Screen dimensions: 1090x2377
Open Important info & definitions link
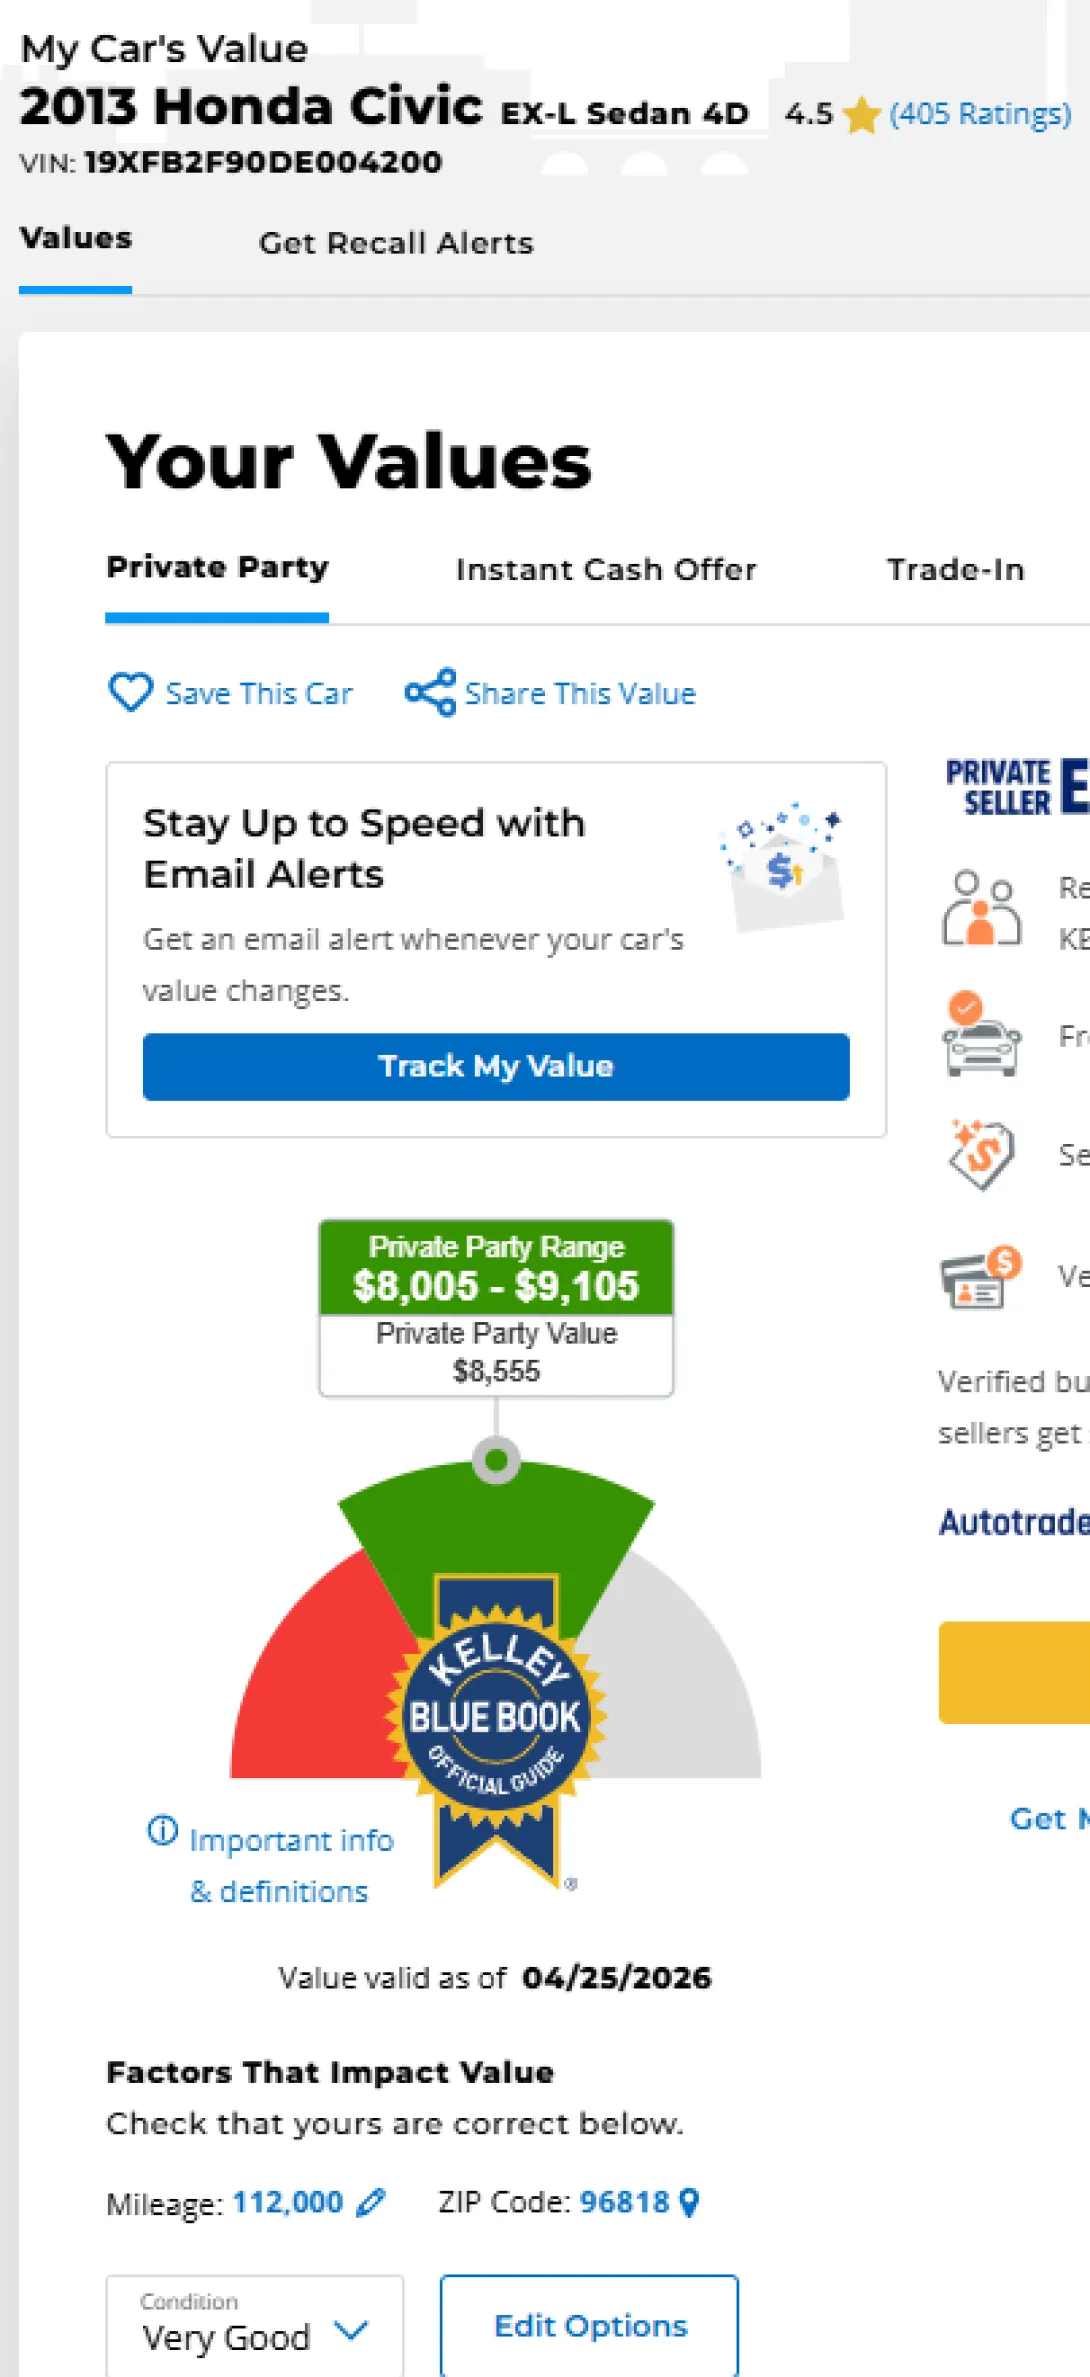(290, 1865)
